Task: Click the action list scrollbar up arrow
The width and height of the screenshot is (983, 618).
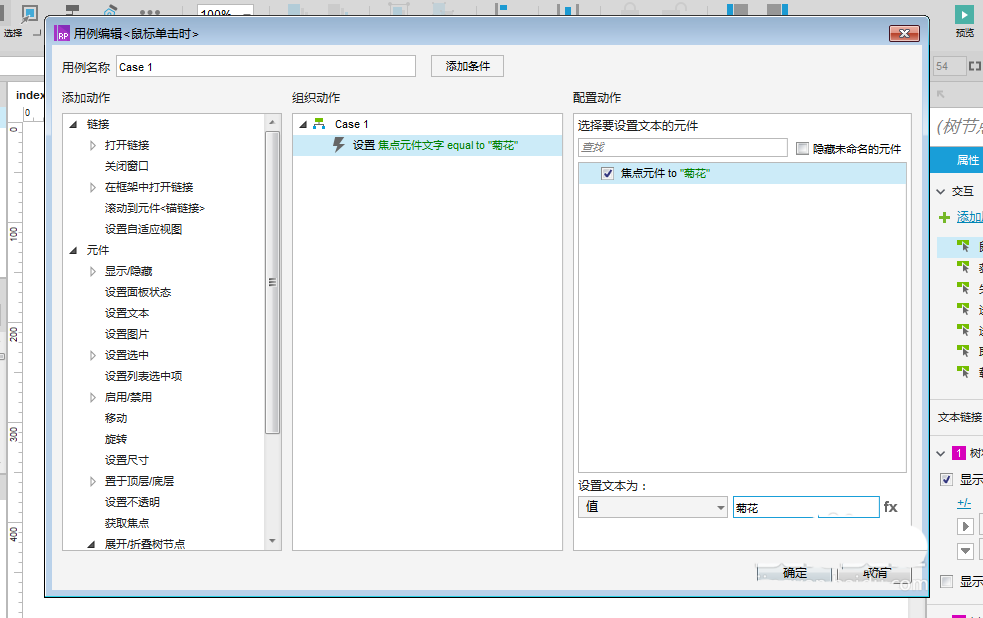Action: pyautogui.click(x=272, y=122)
